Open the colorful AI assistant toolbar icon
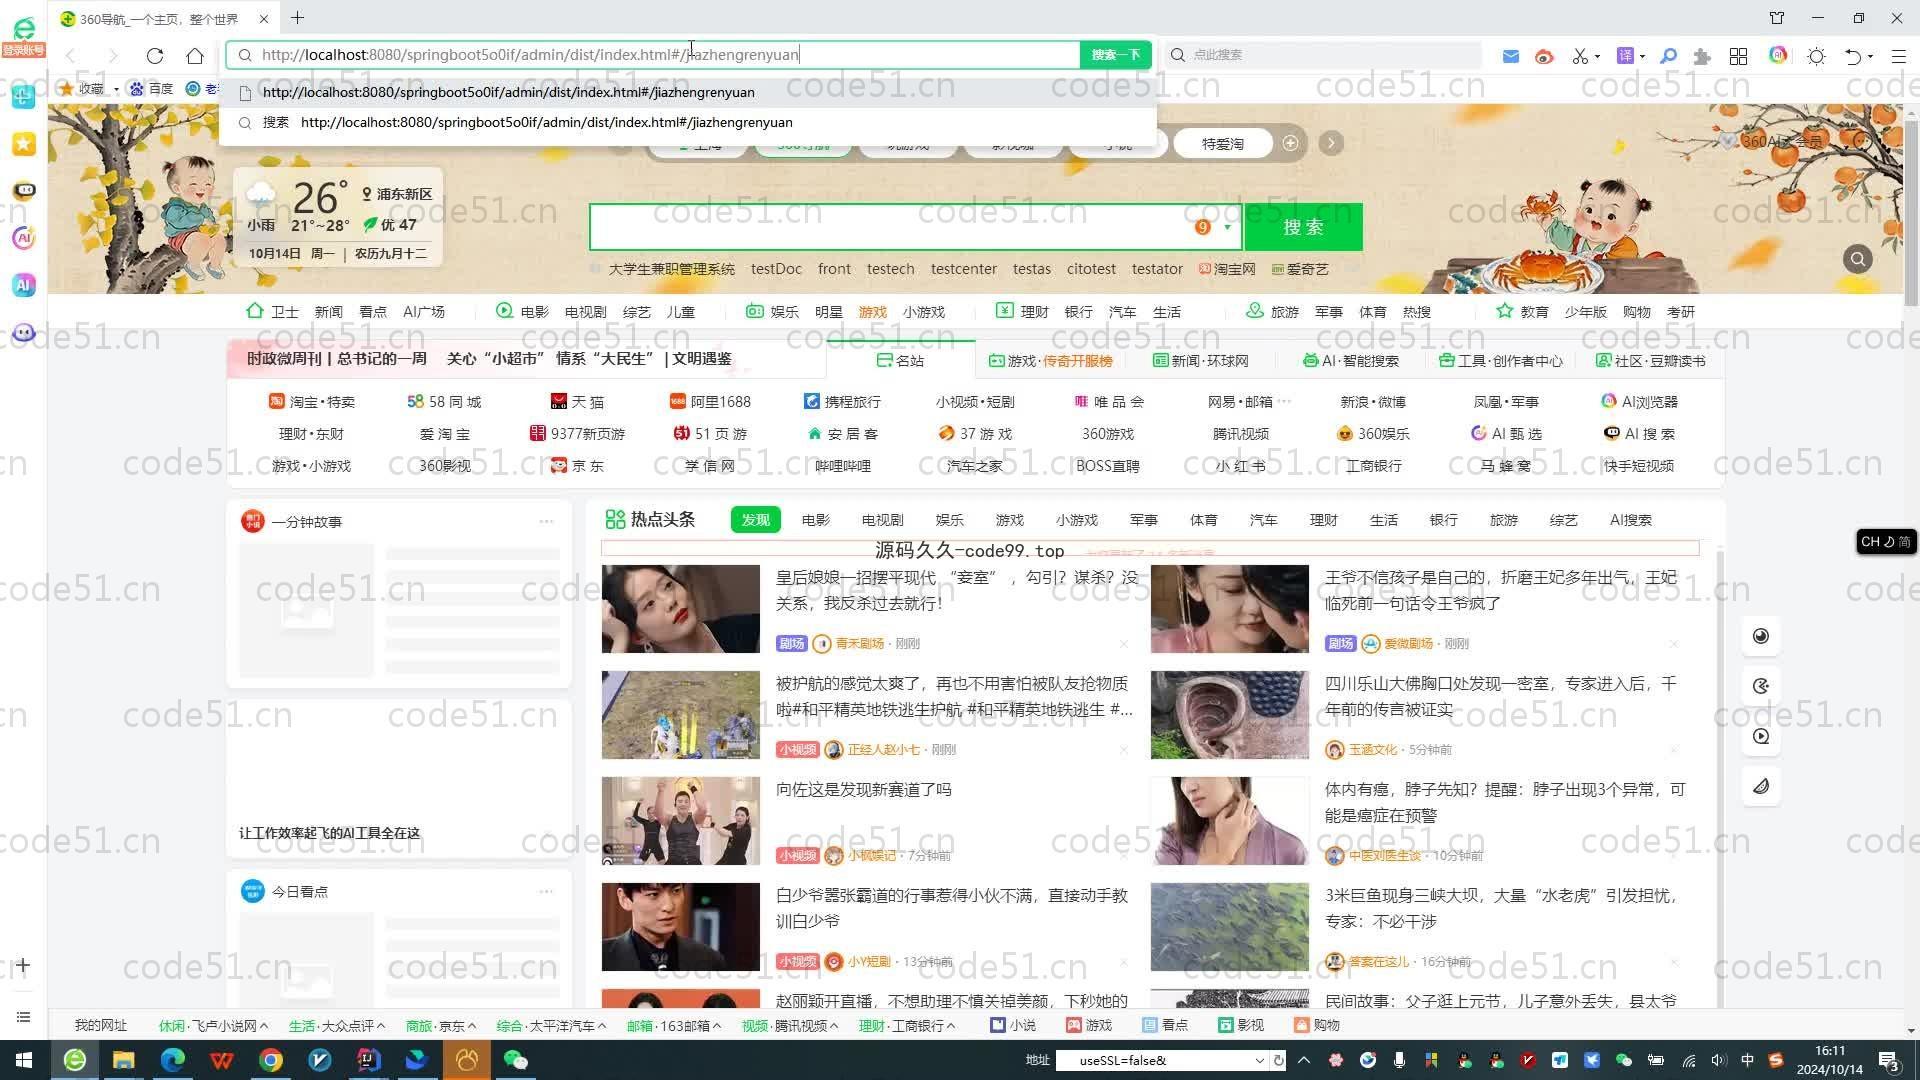This screenshot has width=1920, height=1080. 1778,55
